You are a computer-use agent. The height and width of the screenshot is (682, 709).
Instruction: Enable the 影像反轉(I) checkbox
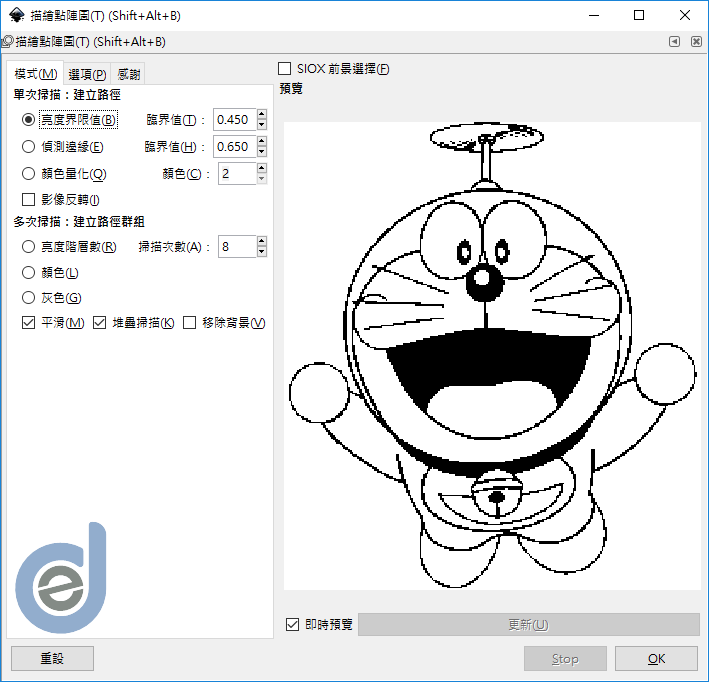[28, 199]
